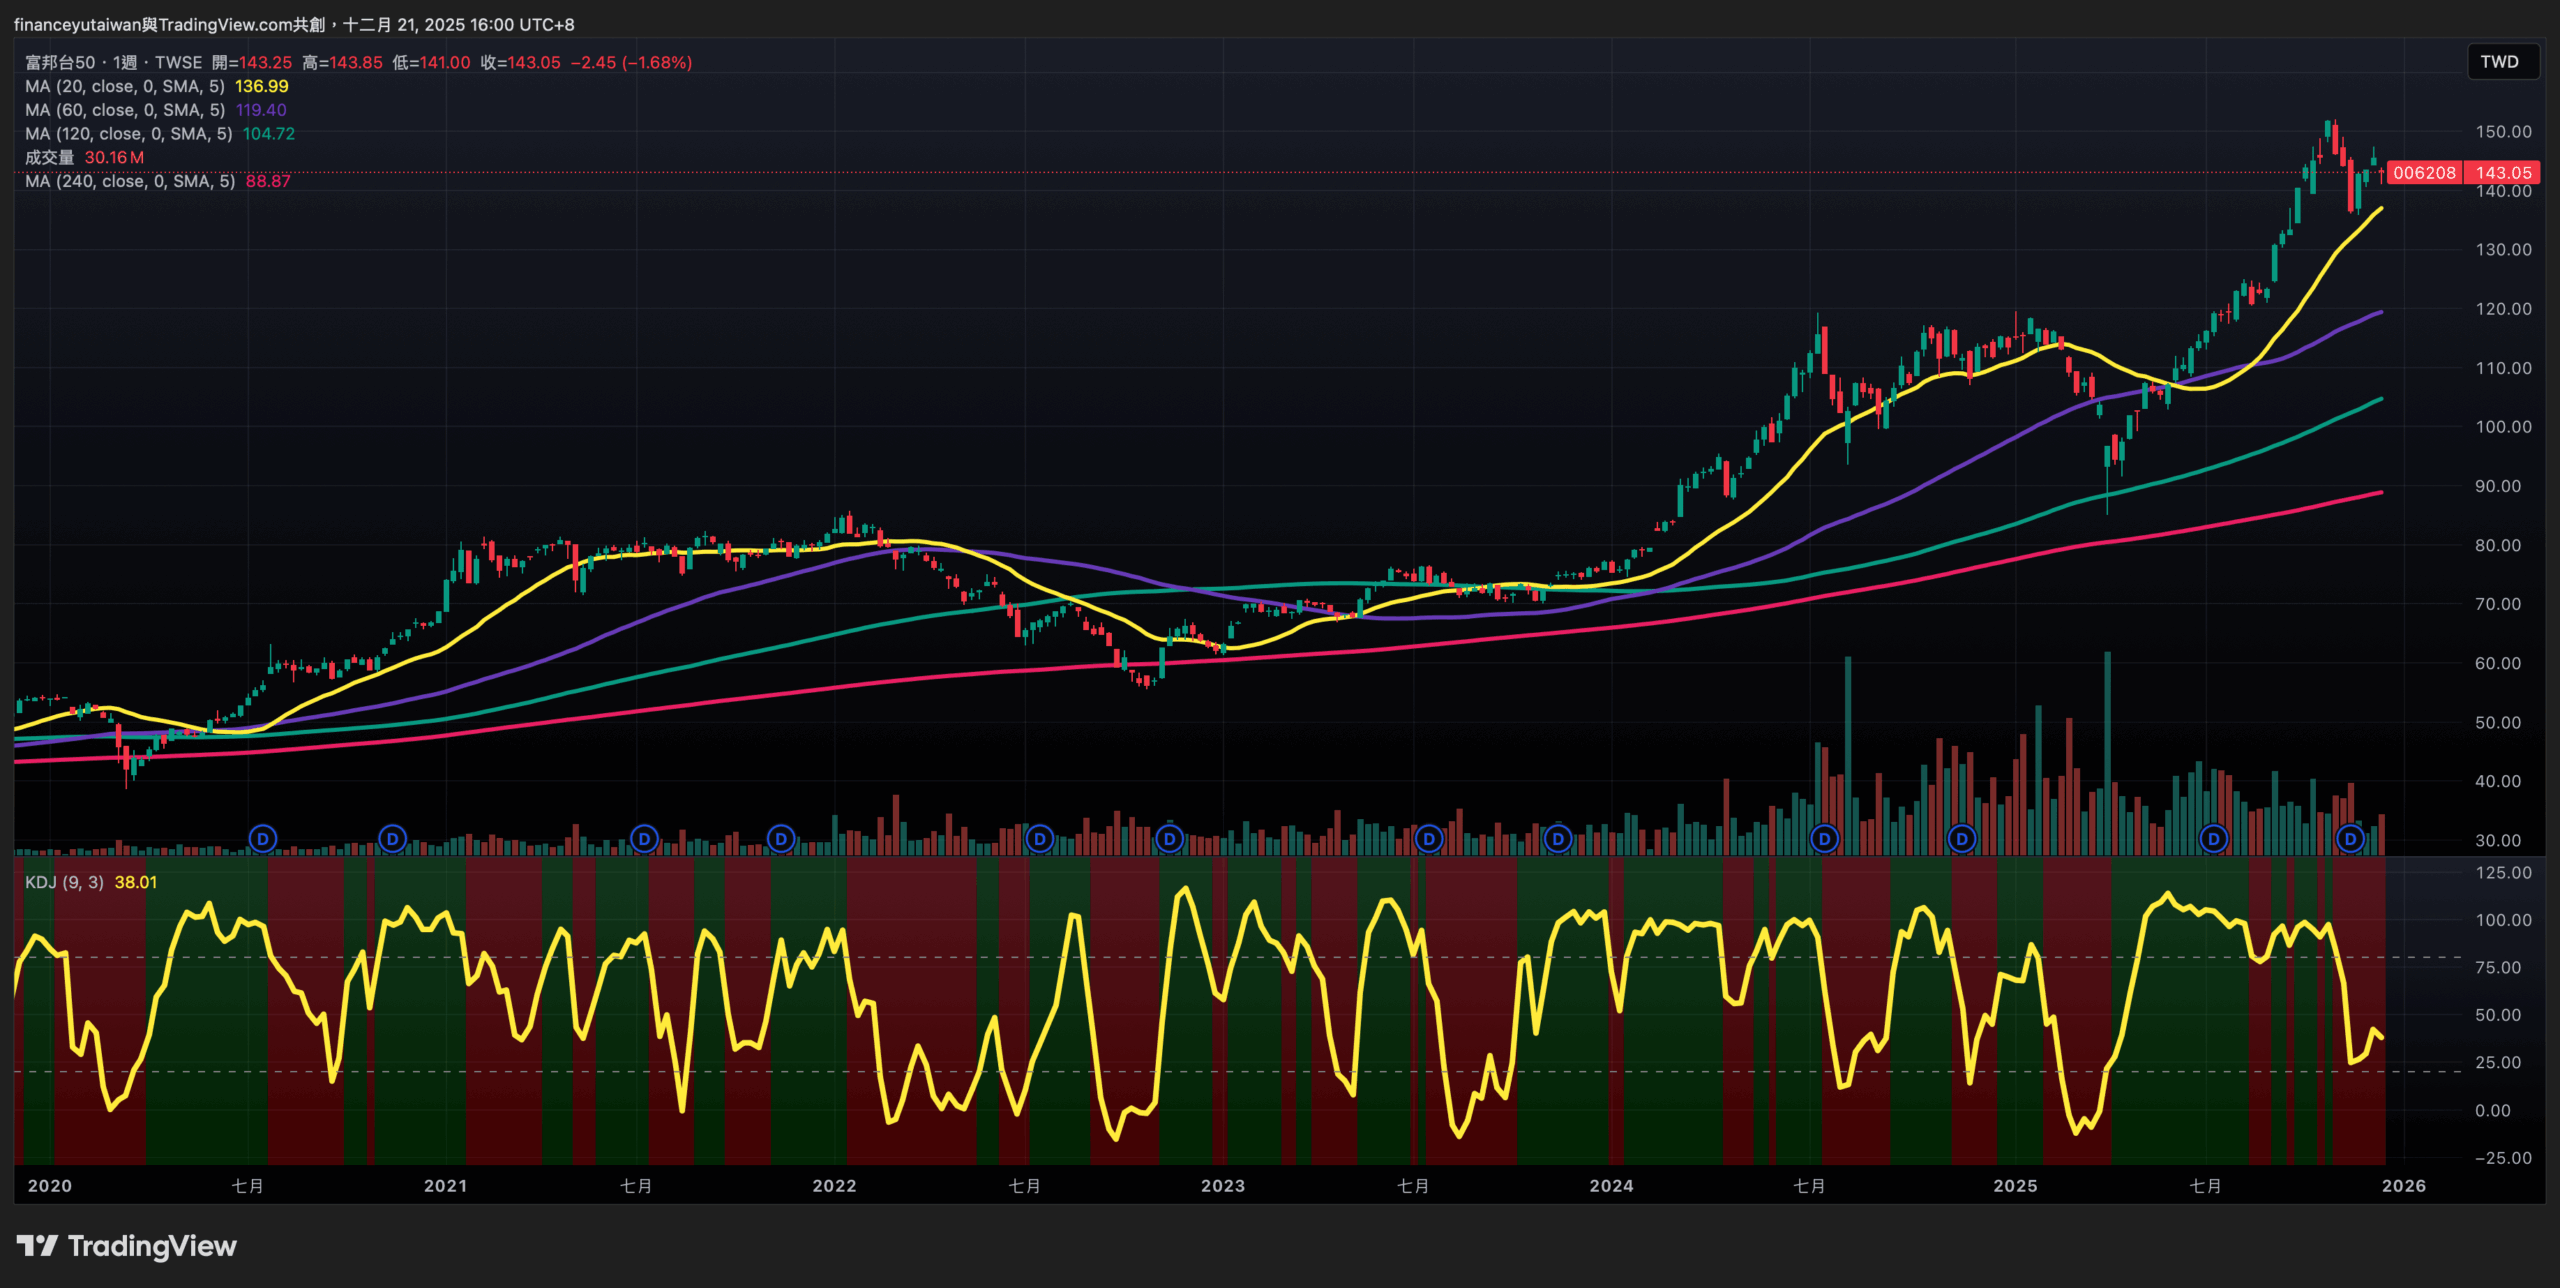Open the TWD currency selector

pyautogui.click(x=2499, y=62)
